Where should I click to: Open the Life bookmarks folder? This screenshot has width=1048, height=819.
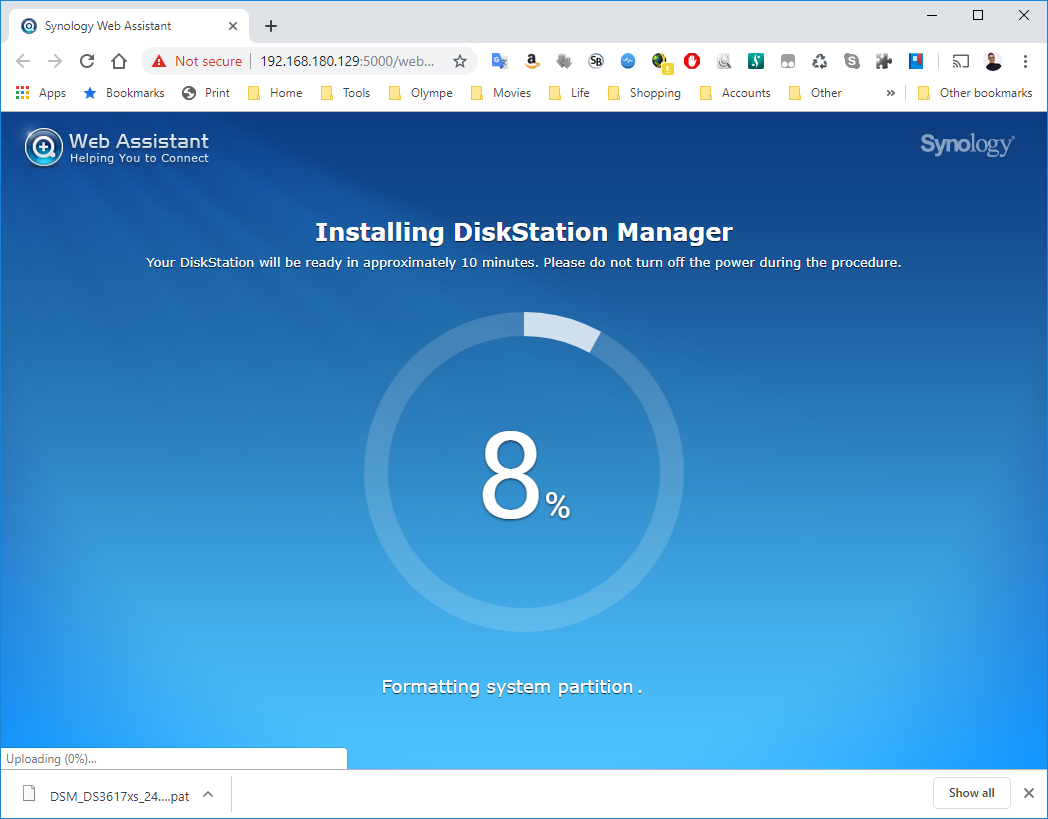[569, 93]
